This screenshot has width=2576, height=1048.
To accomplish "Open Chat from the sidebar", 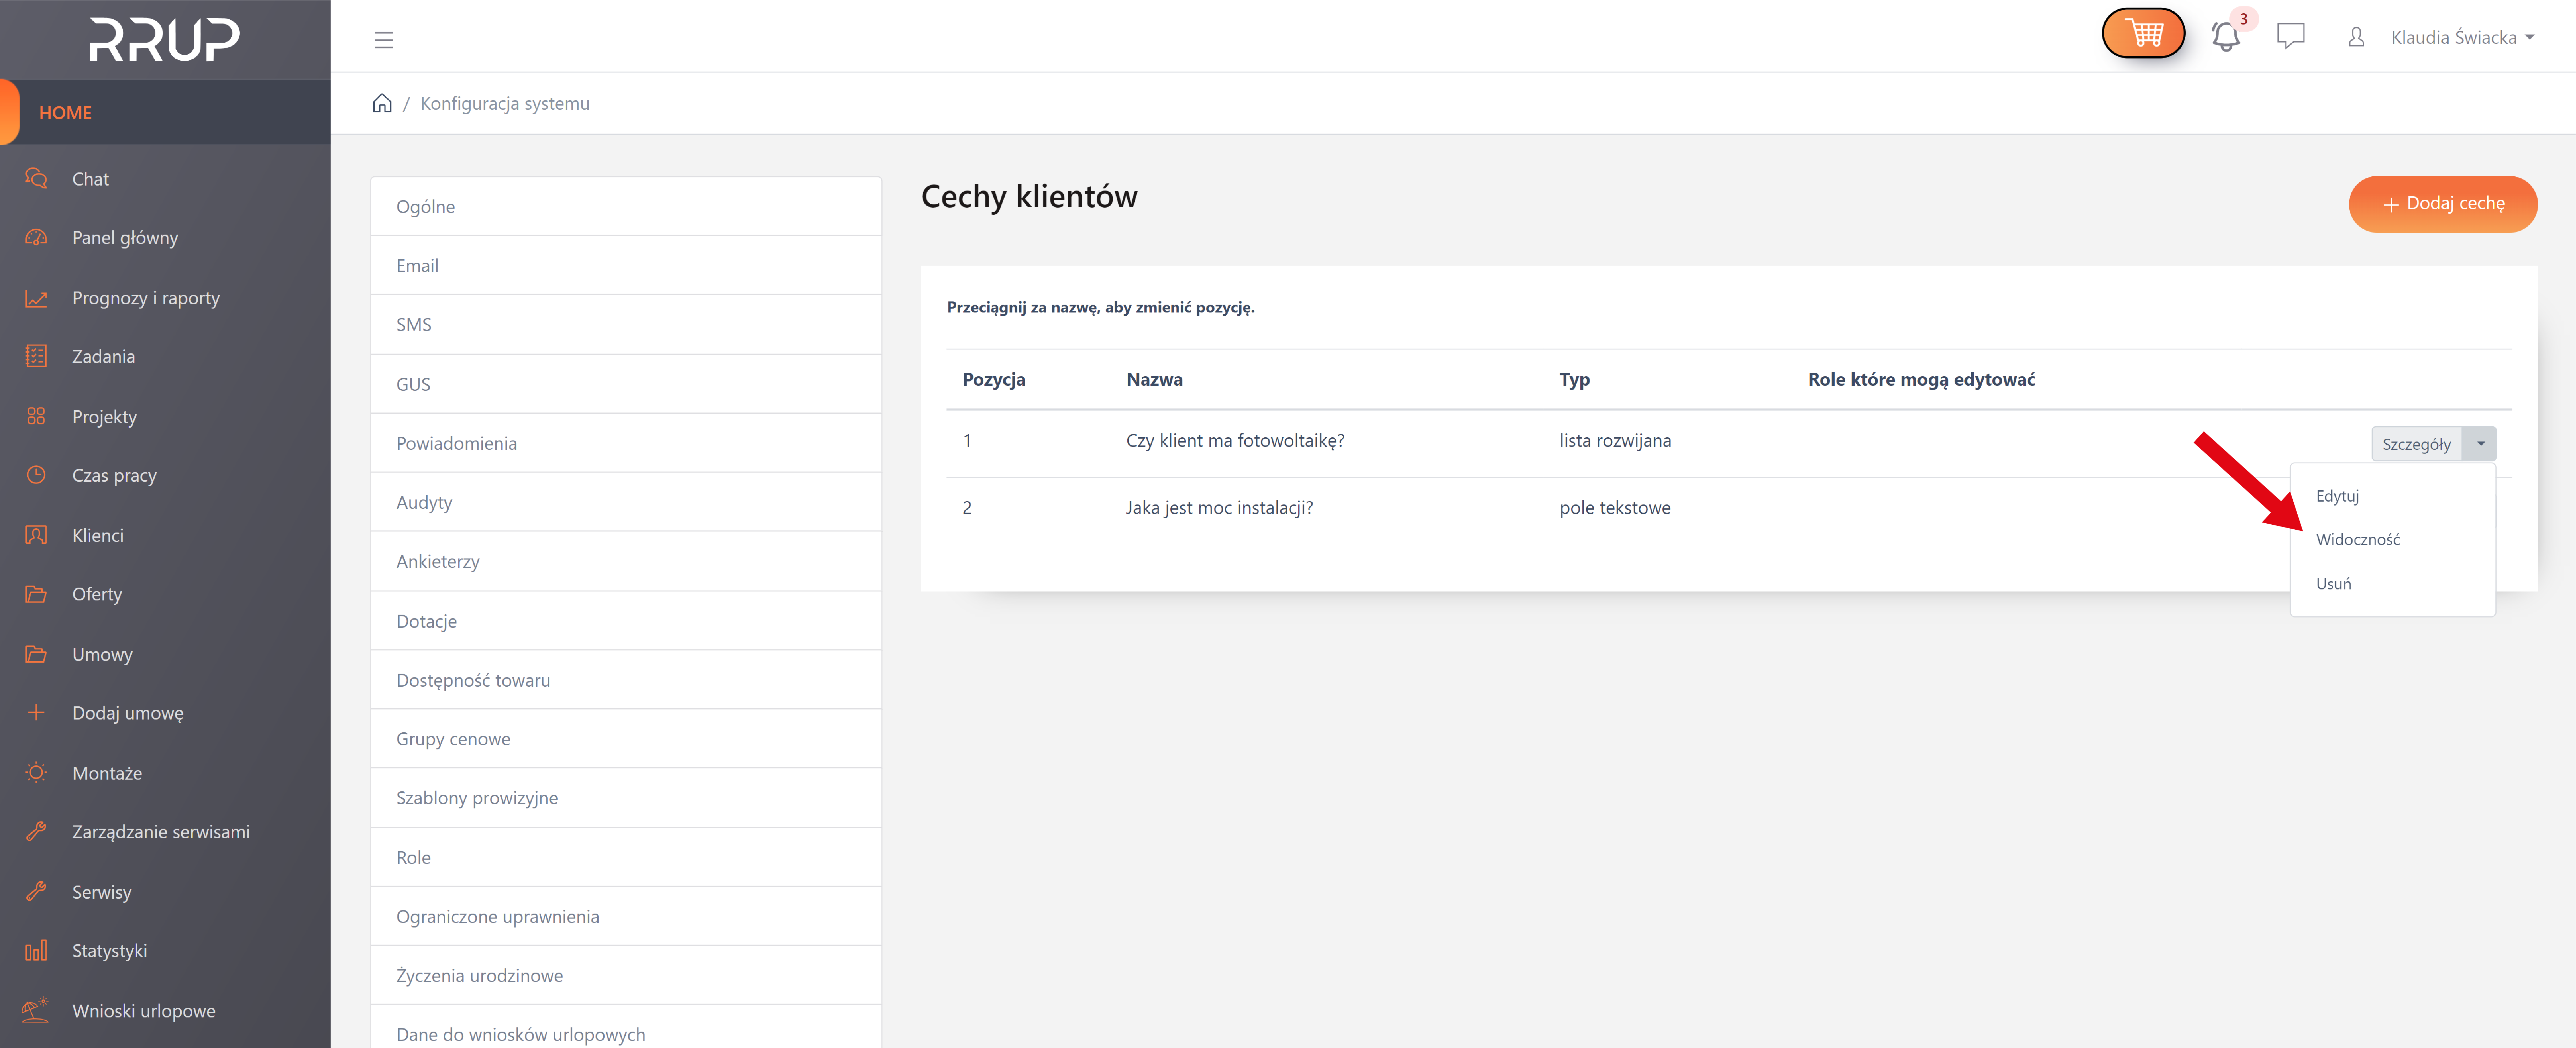I will coord(90,179).
